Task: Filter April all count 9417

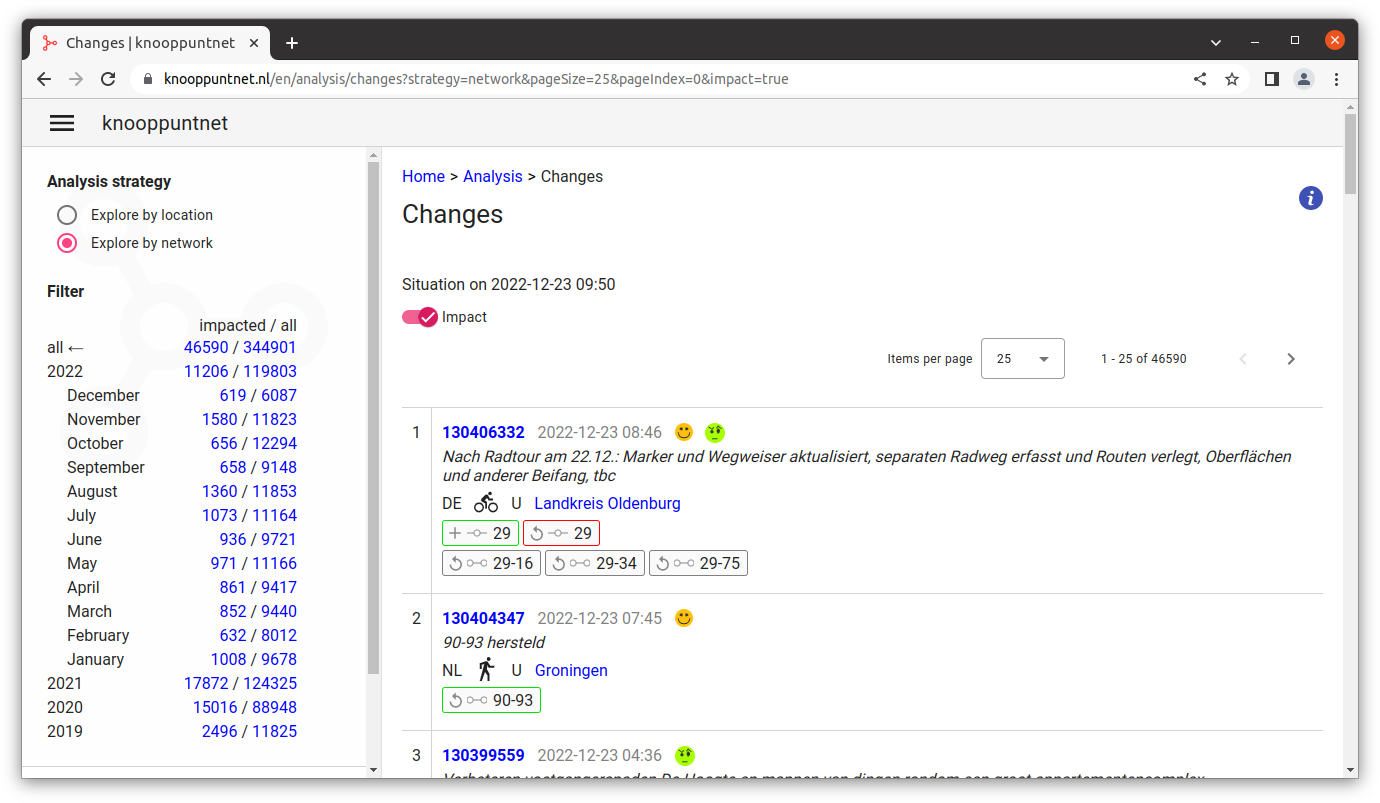Action: pyautogui.click(x=279, y=587)
